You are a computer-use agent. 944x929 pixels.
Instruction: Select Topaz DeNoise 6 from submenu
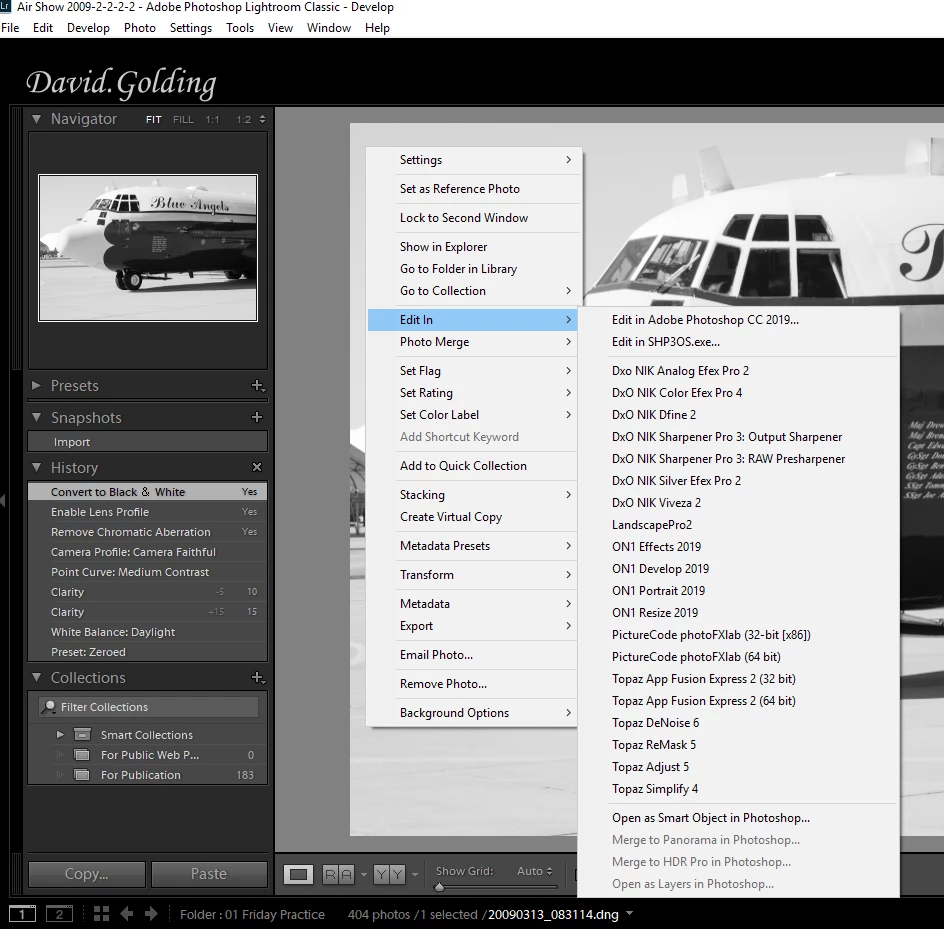pos(738,722)
